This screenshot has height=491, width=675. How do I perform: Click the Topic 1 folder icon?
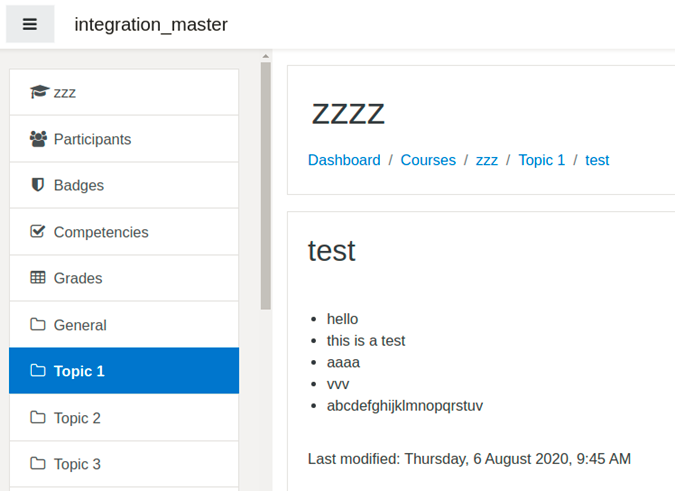coord(38,371)
